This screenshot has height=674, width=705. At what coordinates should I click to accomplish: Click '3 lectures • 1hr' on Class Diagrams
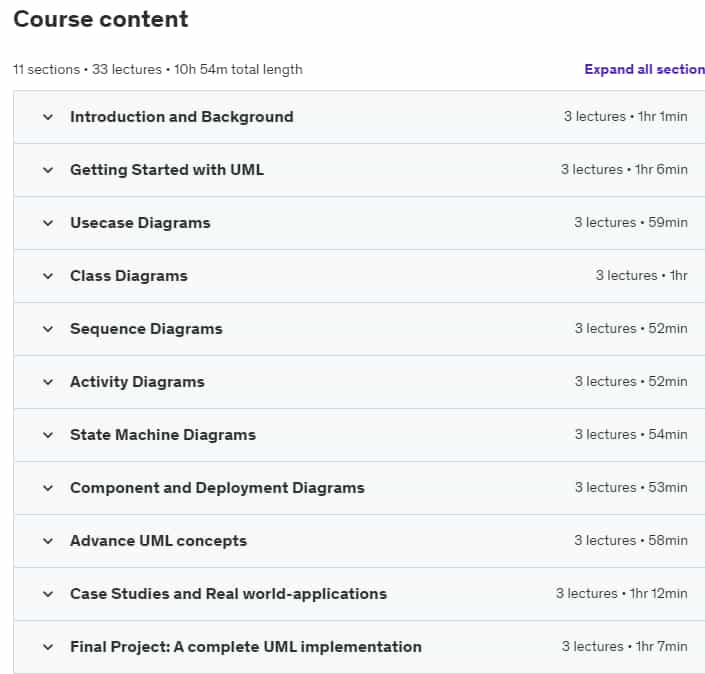642,276
